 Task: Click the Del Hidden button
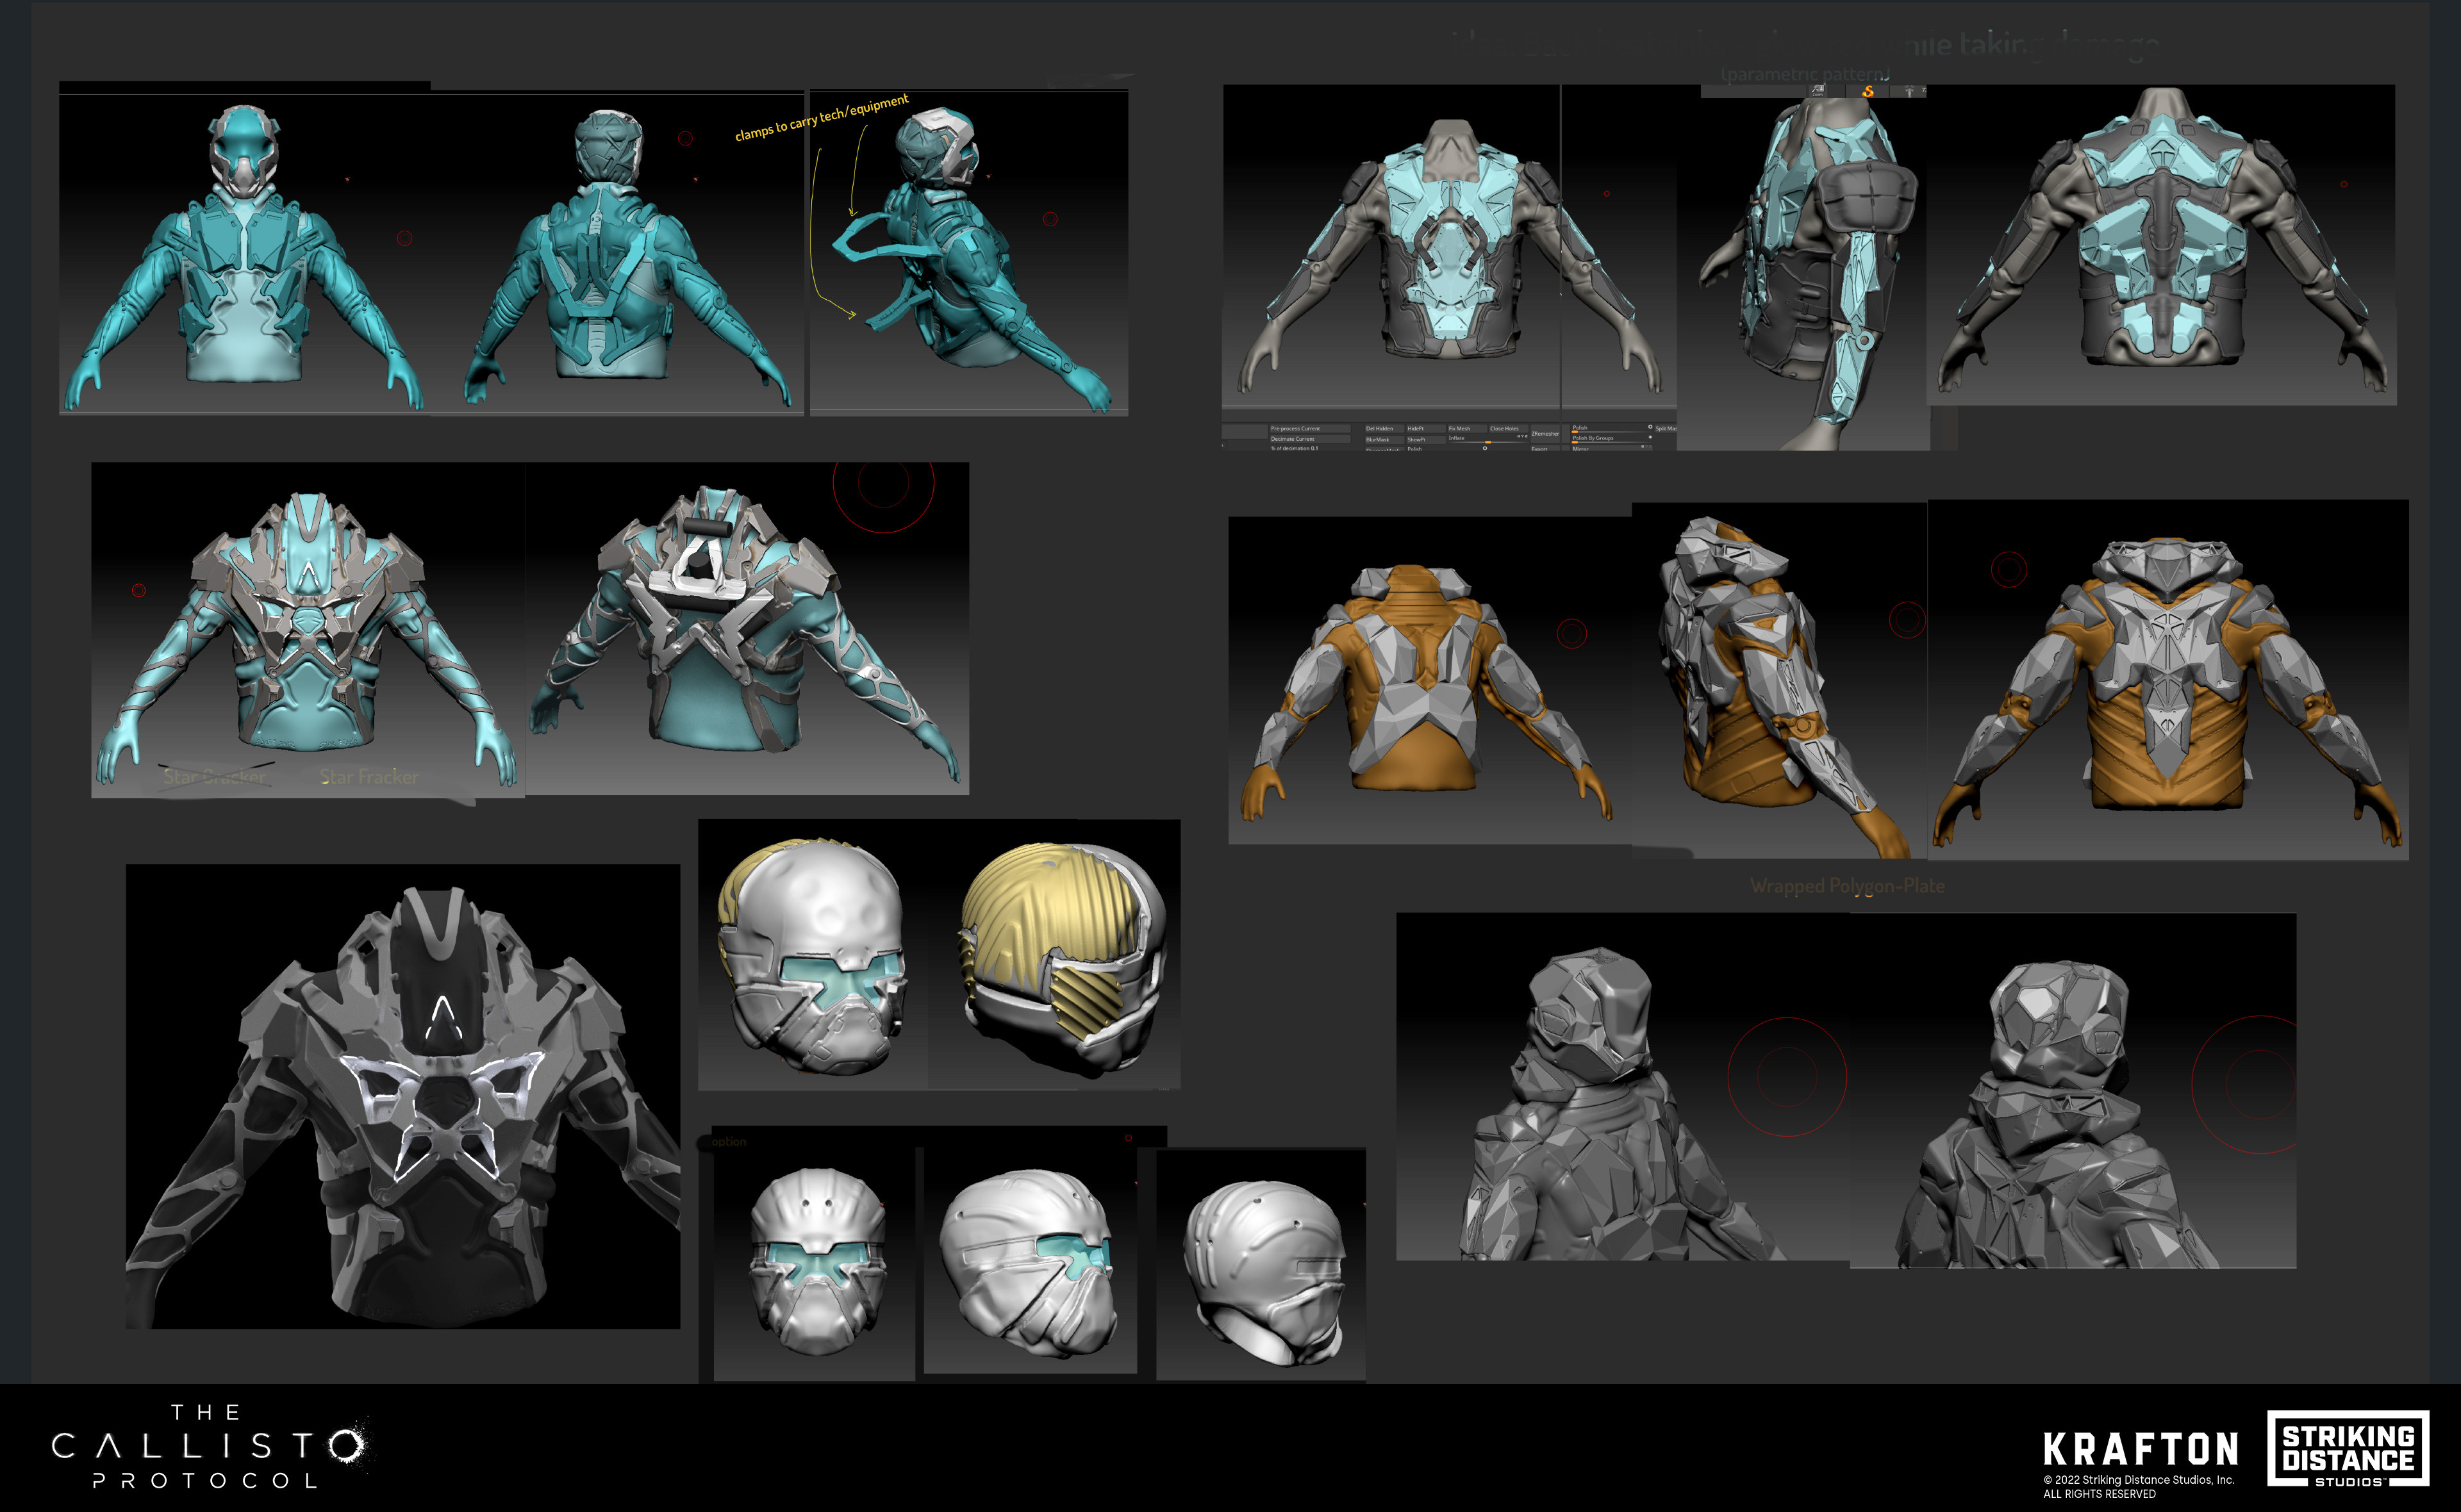(1384, 429)
